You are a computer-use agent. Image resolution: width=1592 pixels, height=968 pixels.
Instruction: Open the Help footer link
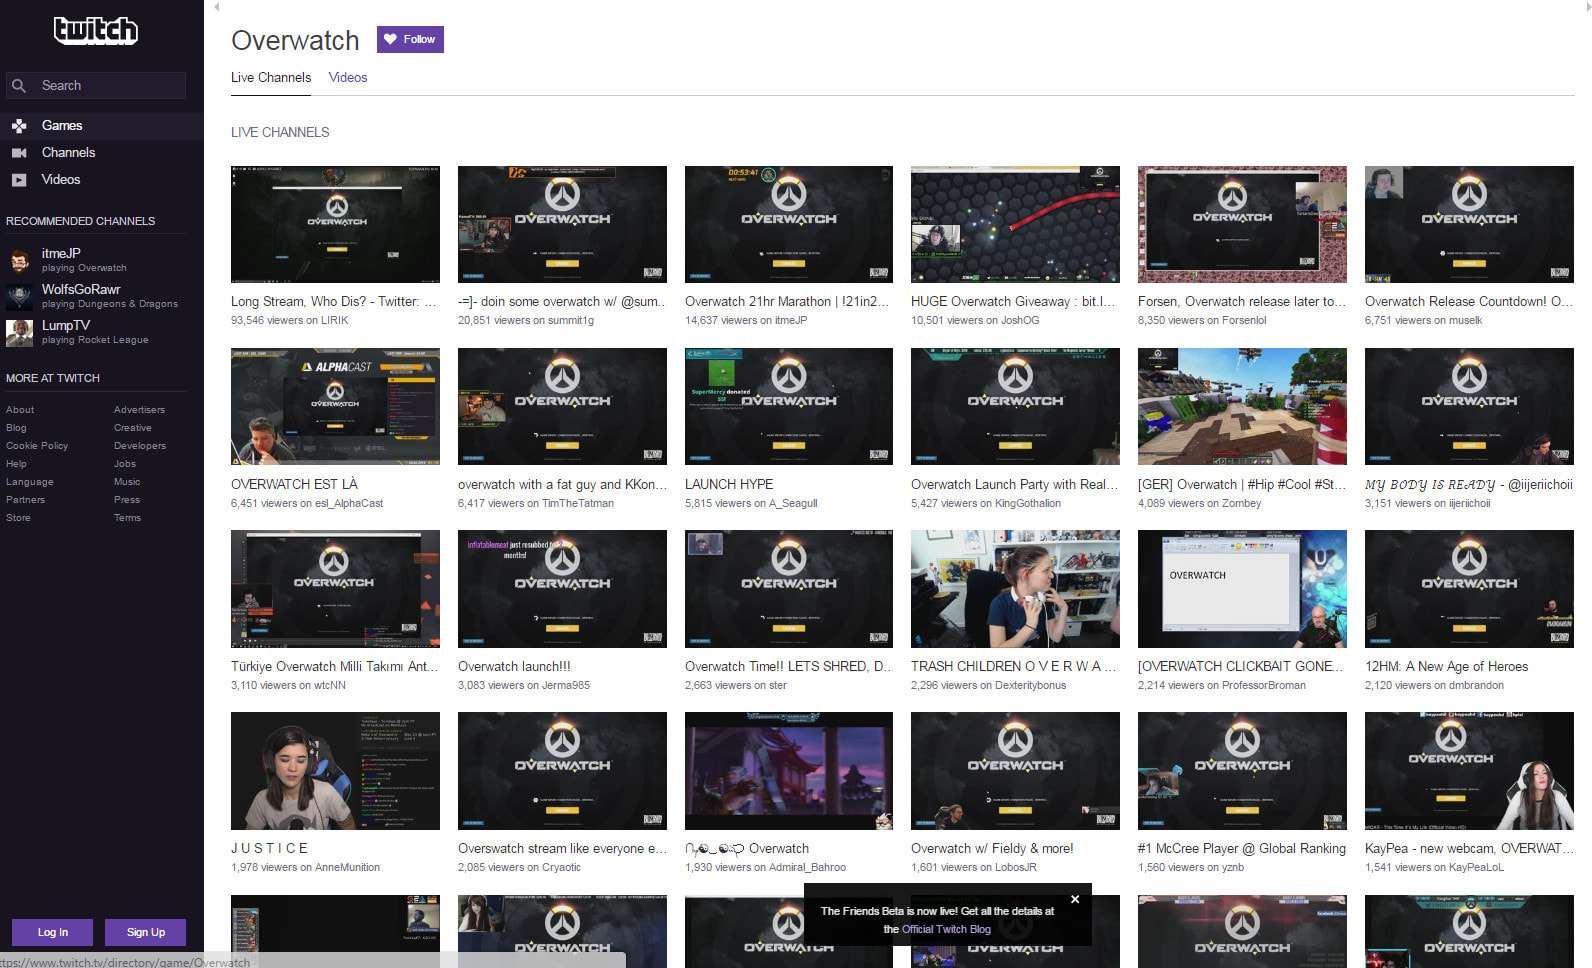click(16, 464)
